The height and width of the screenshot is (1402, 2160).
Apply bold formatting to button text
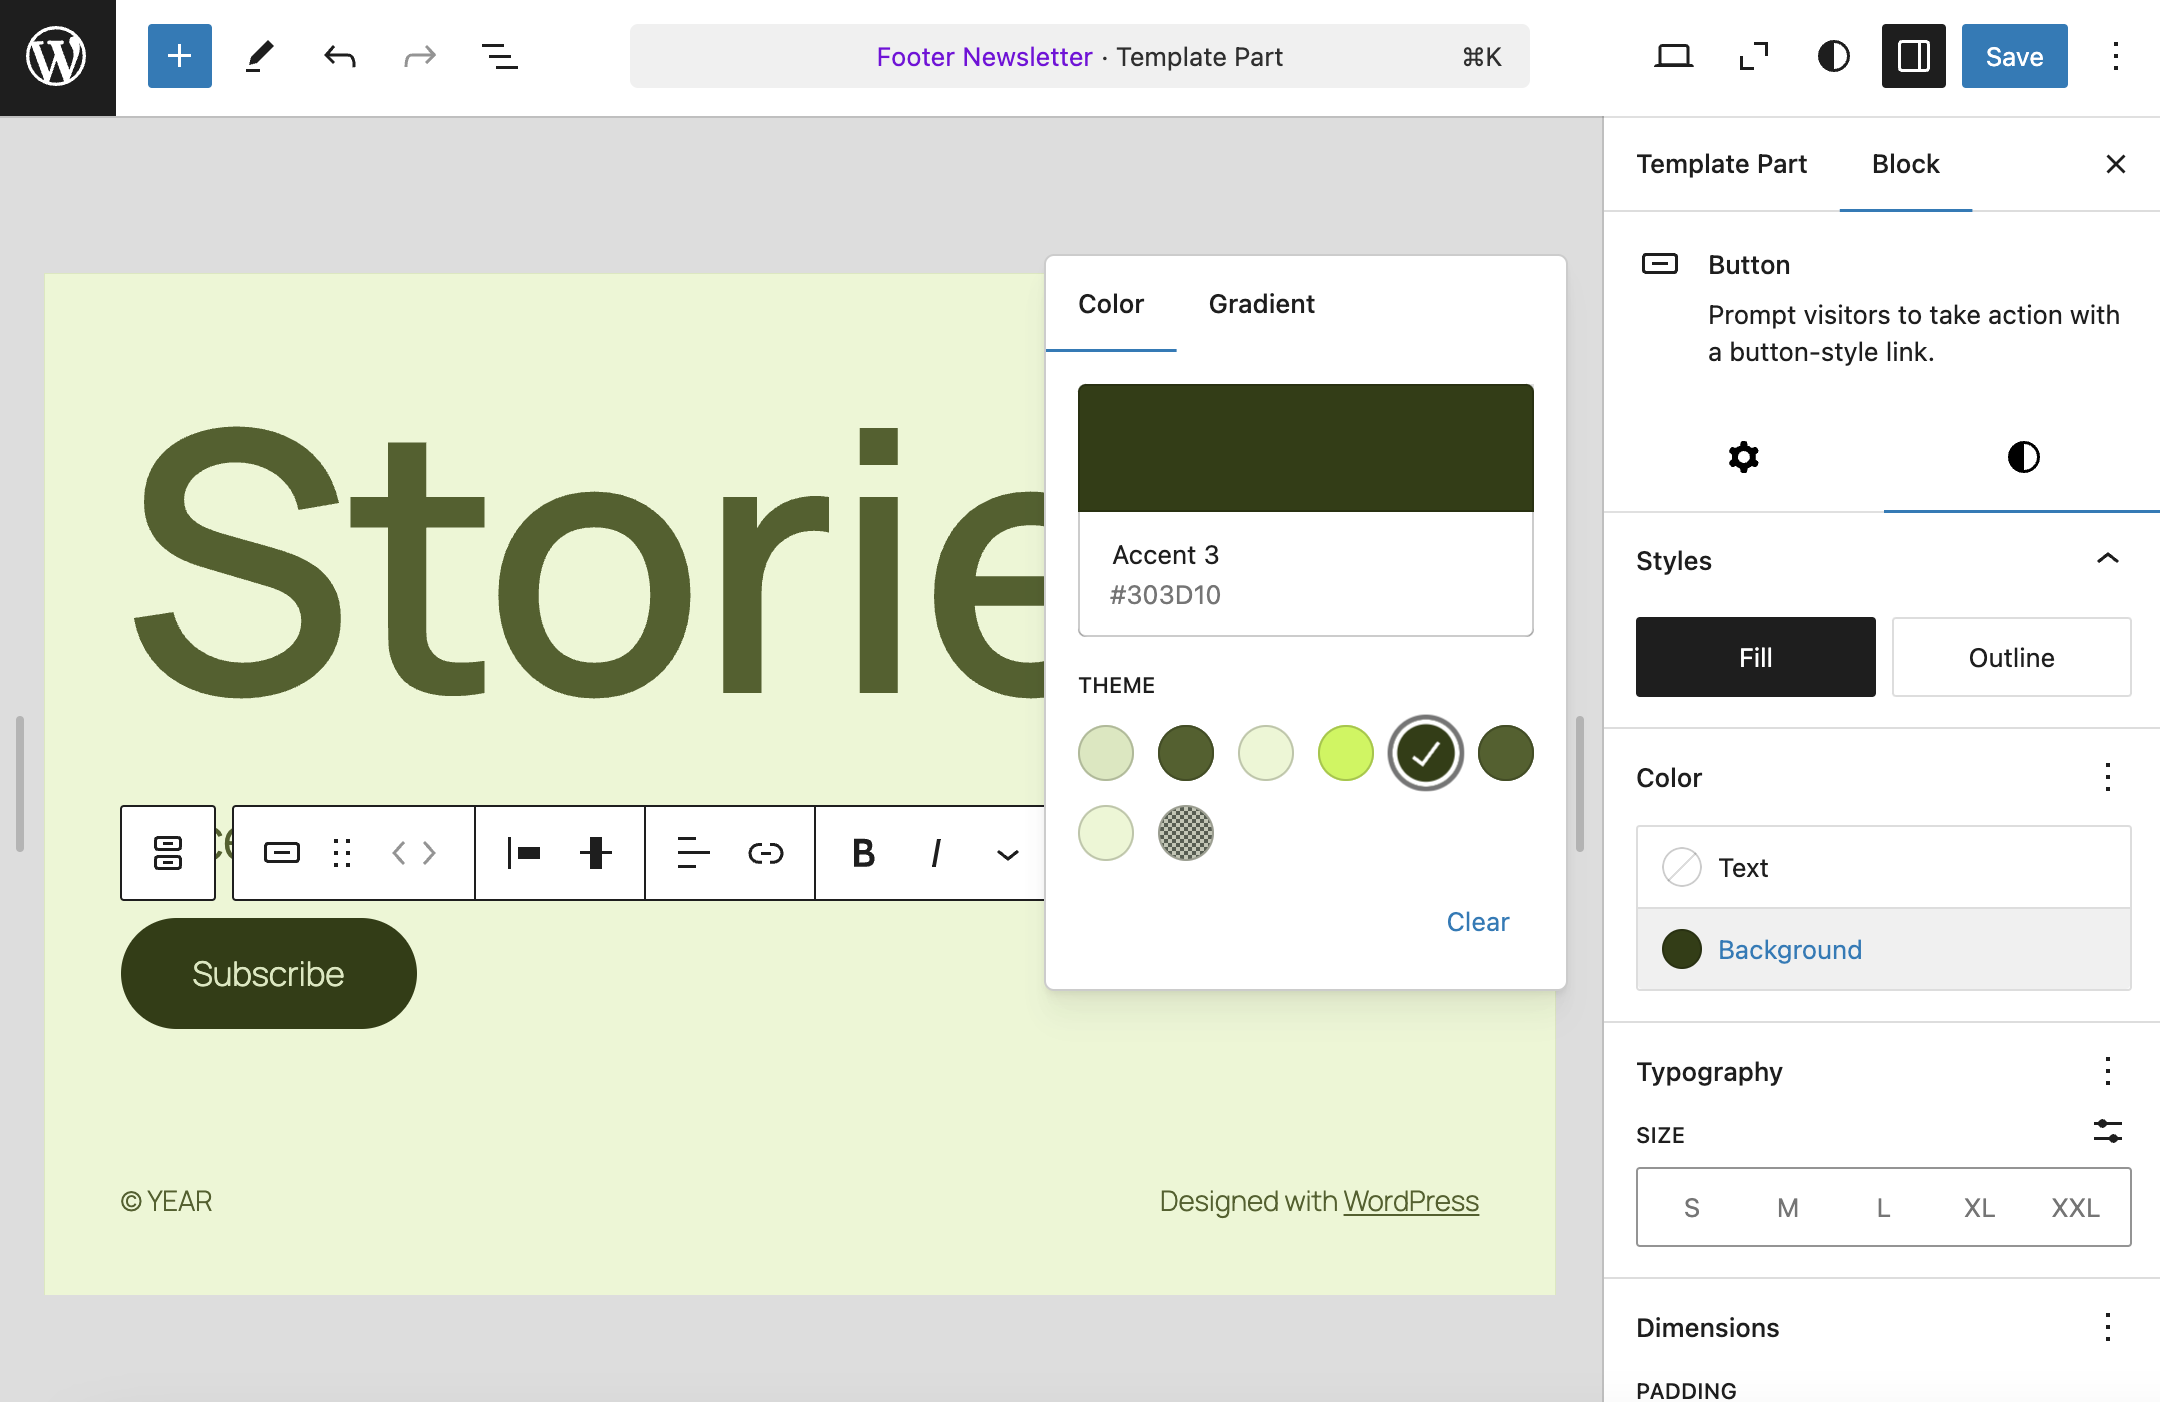[862, 852]
